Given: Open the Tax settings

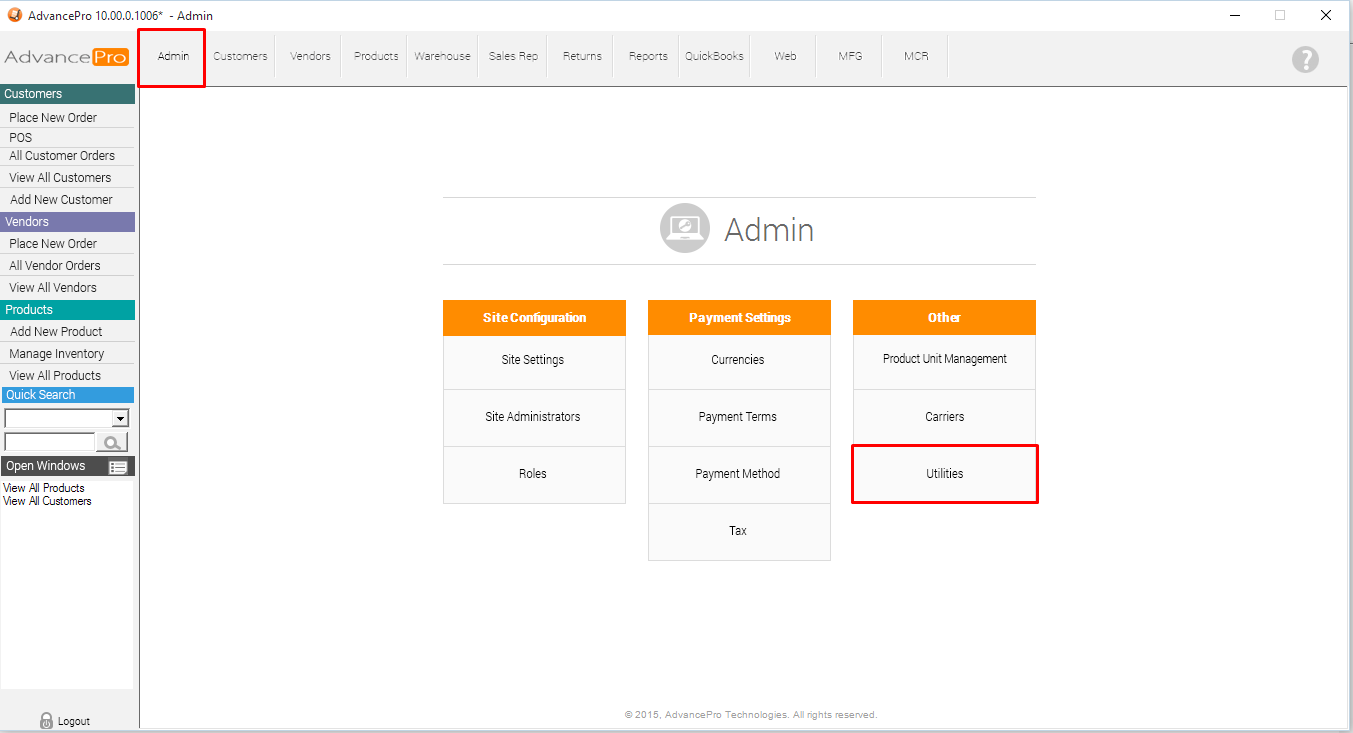Looking at the screenshot, I should coord(738,531).
